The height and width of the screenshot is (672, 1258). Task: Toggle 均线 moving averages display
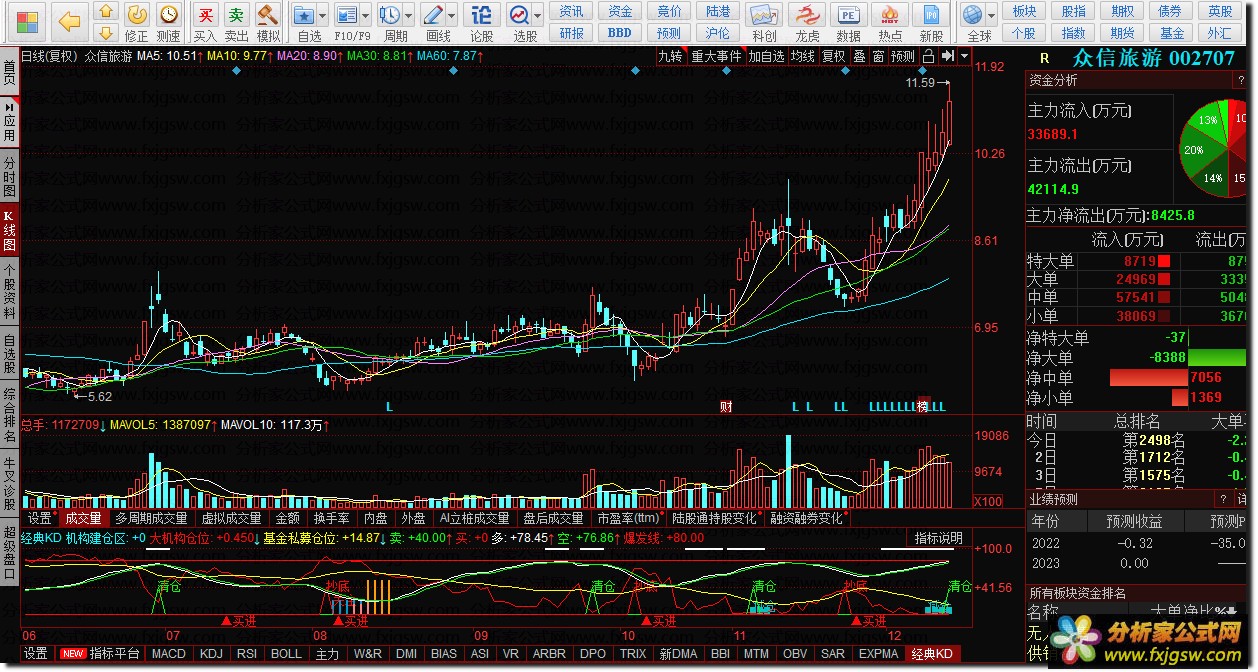coord(803,56)
